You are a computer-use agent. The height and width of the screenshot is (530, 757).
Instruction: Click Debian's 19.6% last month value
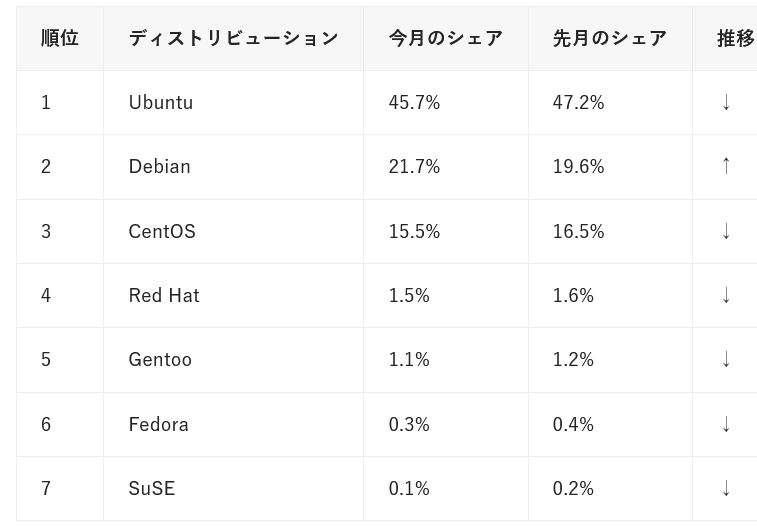click(578, 167)
